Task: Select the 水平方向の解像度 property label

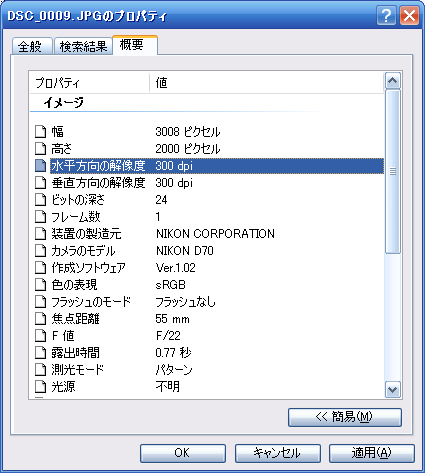Action: (x=98, y=166)
